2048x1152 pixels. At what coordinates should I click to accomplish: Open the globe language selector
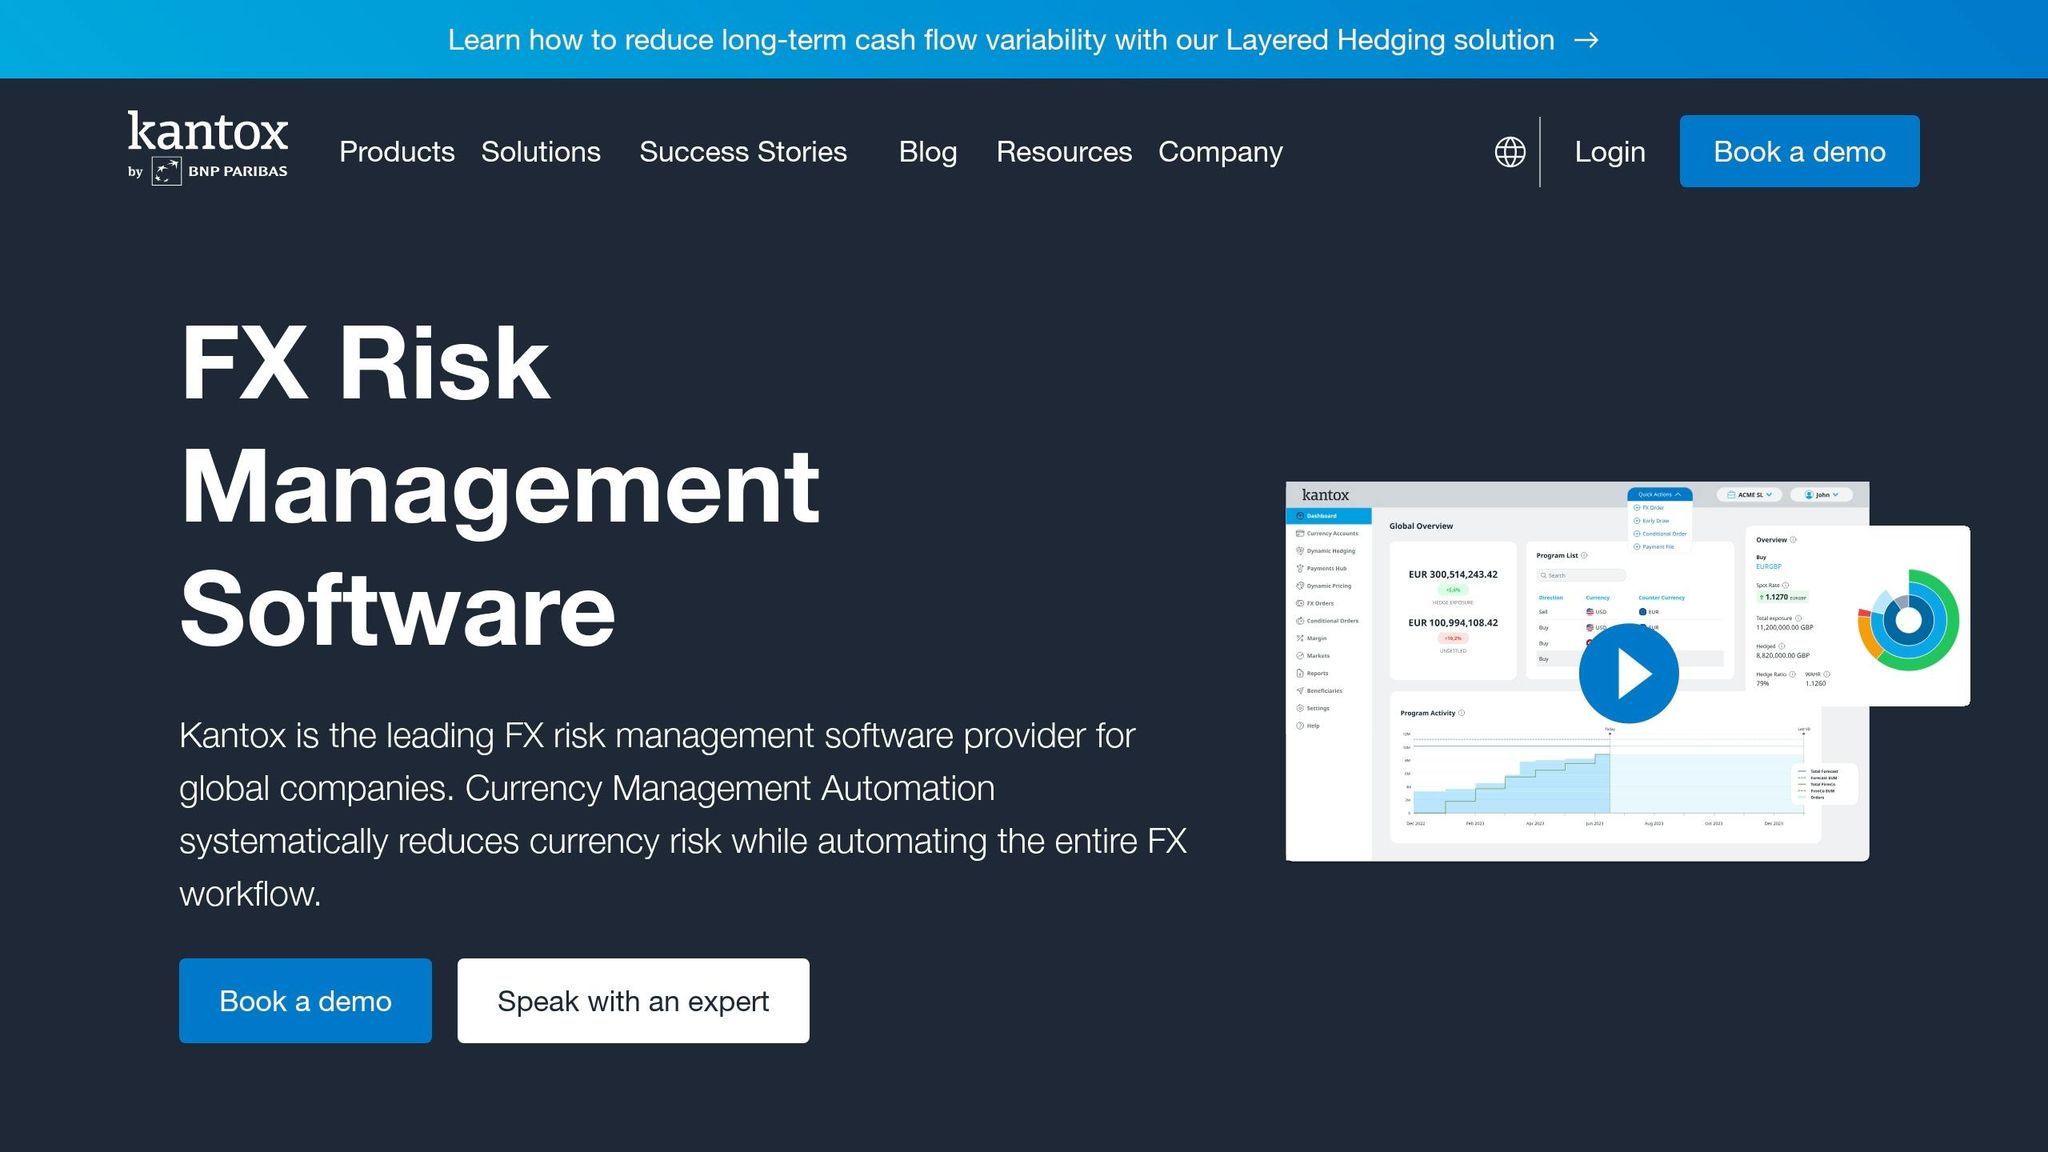tap(1510, 152)
